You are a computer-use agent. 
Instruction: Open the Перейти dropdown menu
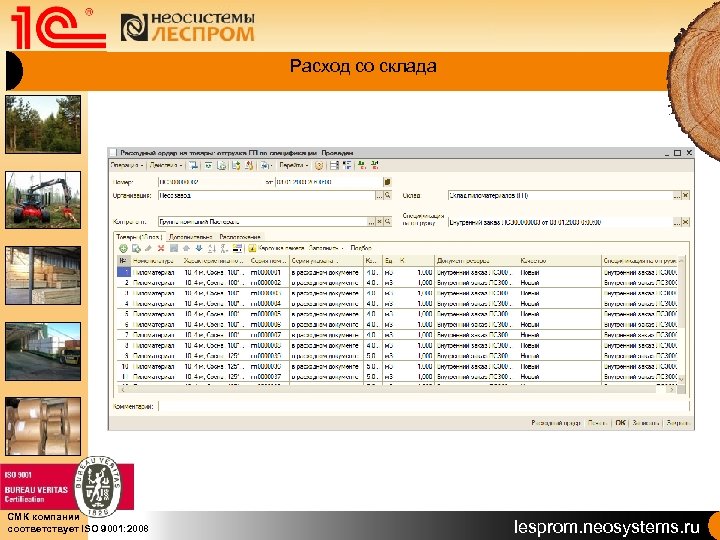(294, 165)
